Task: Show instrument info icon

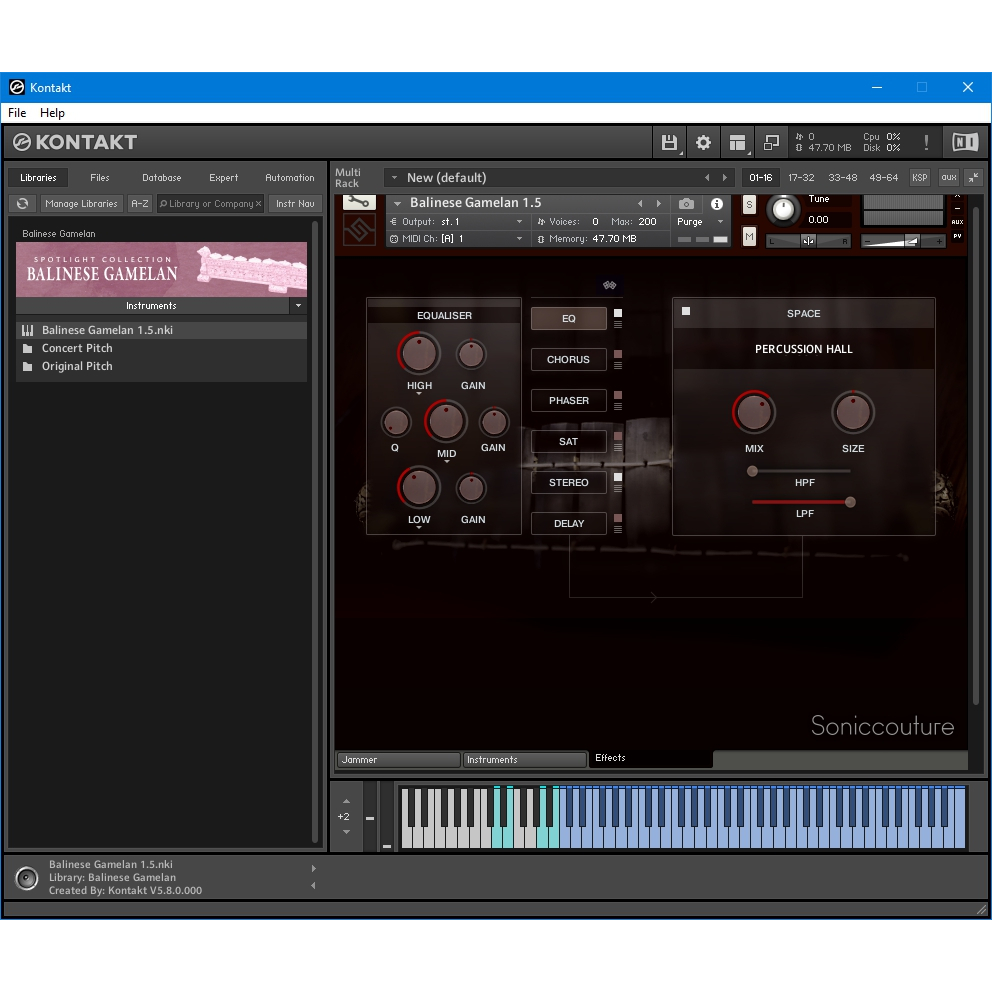Action: tap(717, 204)
